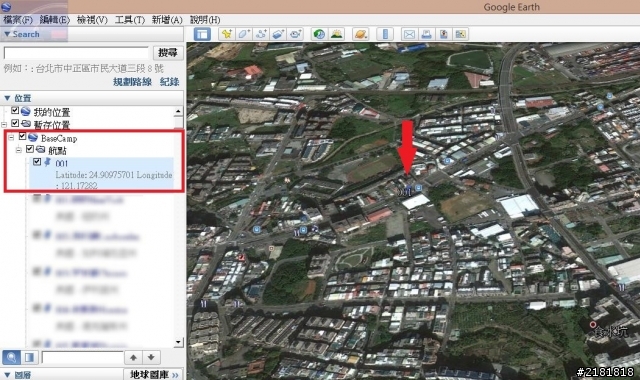Toggle sunlight across the landscape
Image resolution: width=640 pixels, height=380 pixels.
337,34
